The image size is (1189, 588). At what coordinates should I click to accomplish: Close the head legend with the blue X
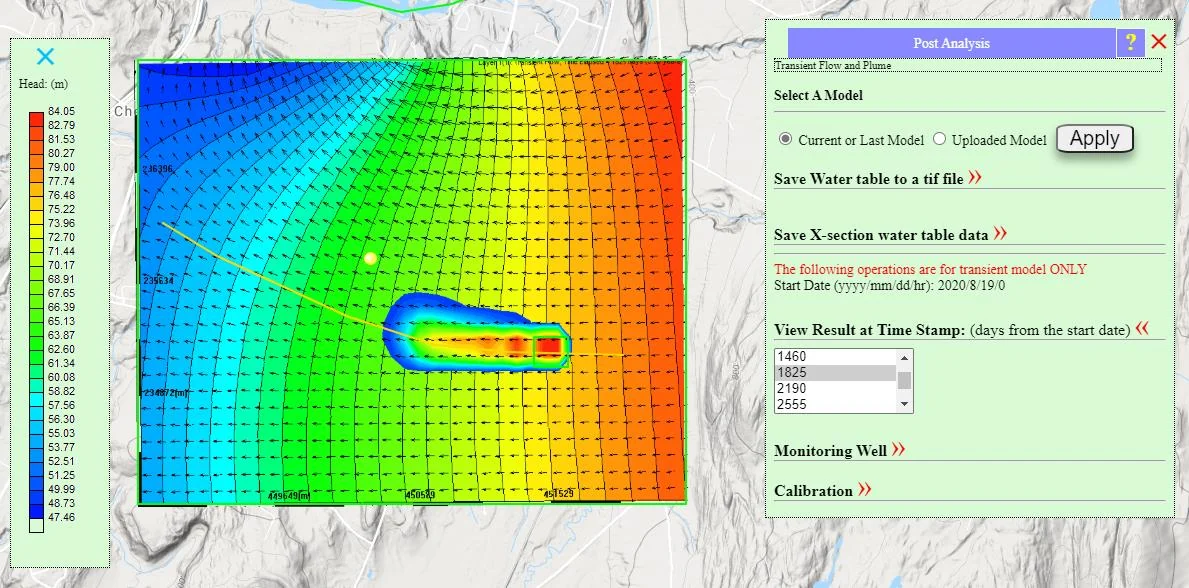click(45, 56)
